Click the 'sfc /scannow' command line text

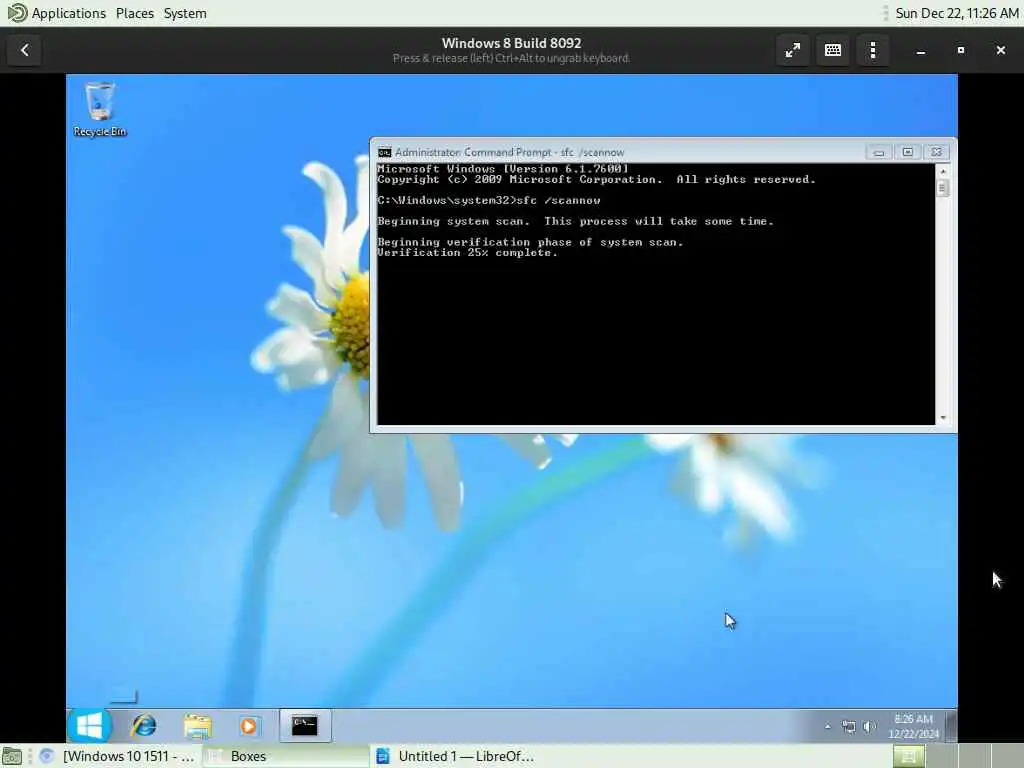point(558,200)
